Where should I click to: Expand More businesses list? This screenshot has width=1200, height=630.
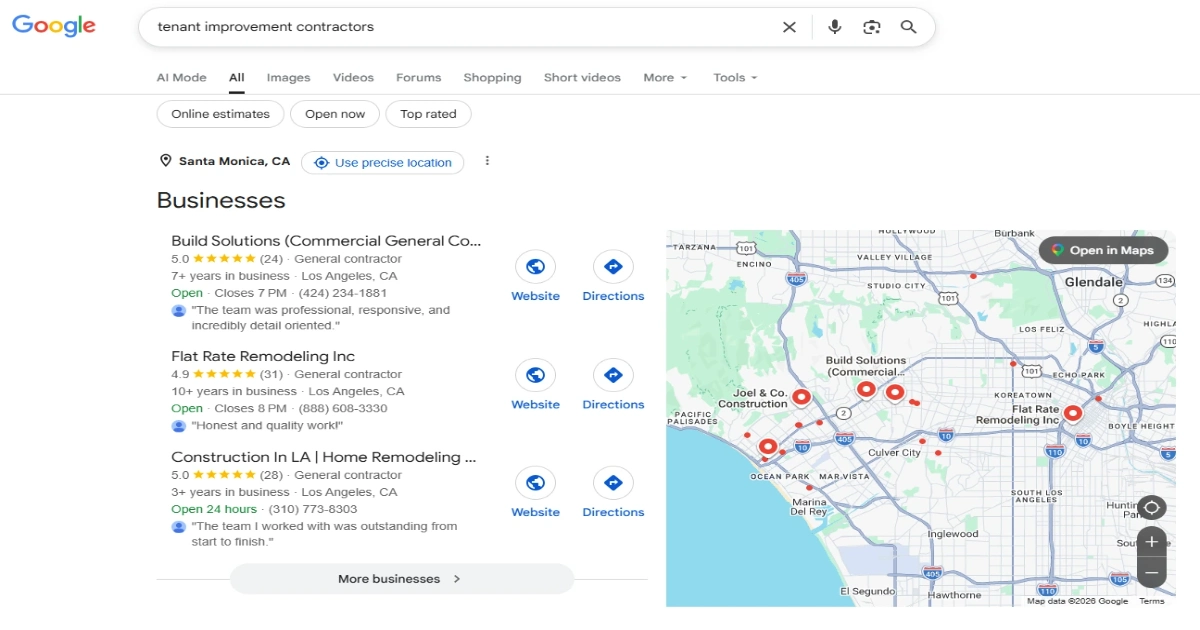(x=401, y=579)
